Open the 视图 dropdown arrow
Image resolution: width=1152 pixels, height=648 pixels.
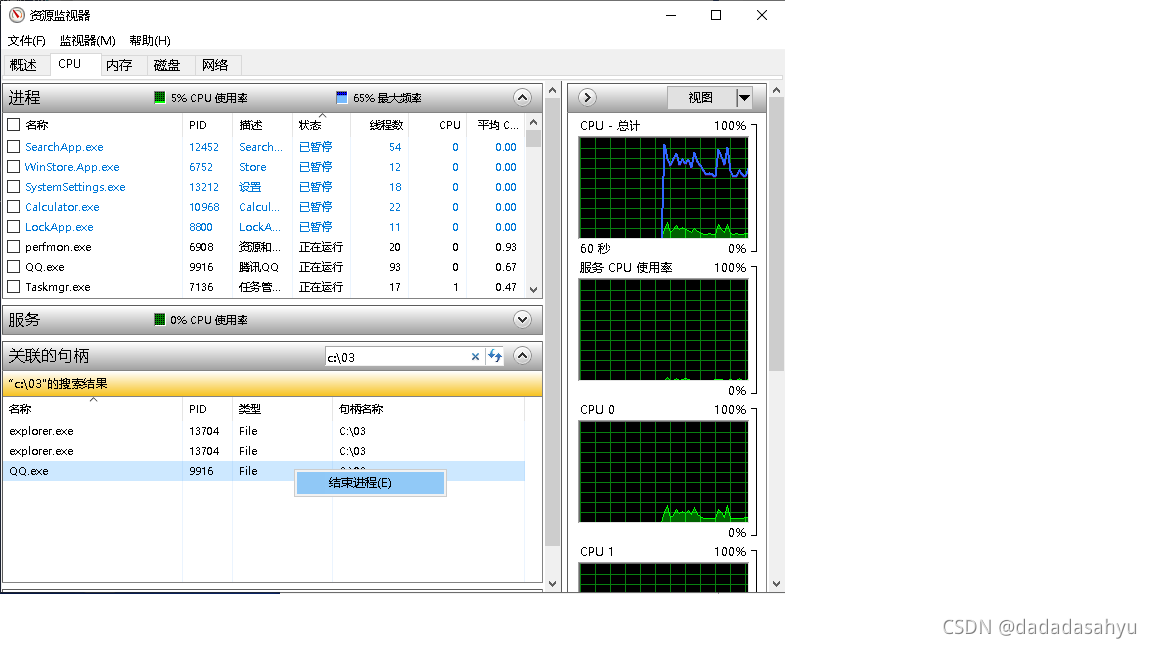pos(744,98)
